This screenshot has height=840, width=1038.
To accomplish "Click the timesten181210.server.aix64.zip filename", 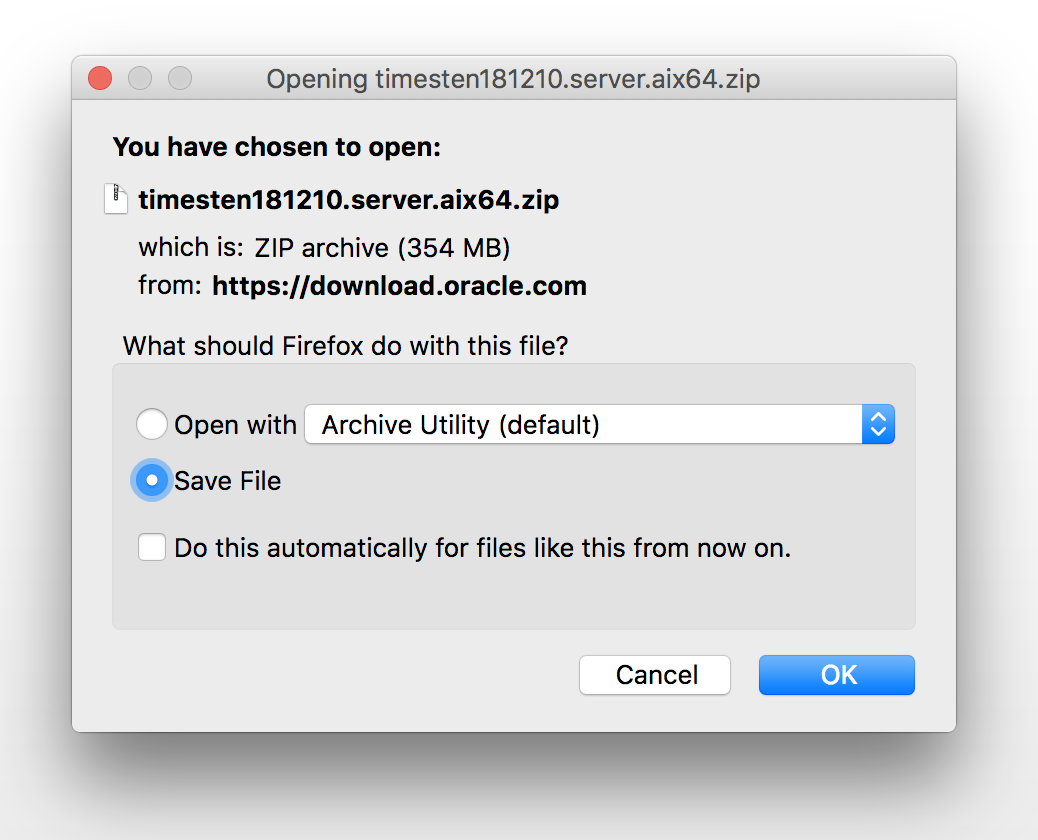I will 348,199.
